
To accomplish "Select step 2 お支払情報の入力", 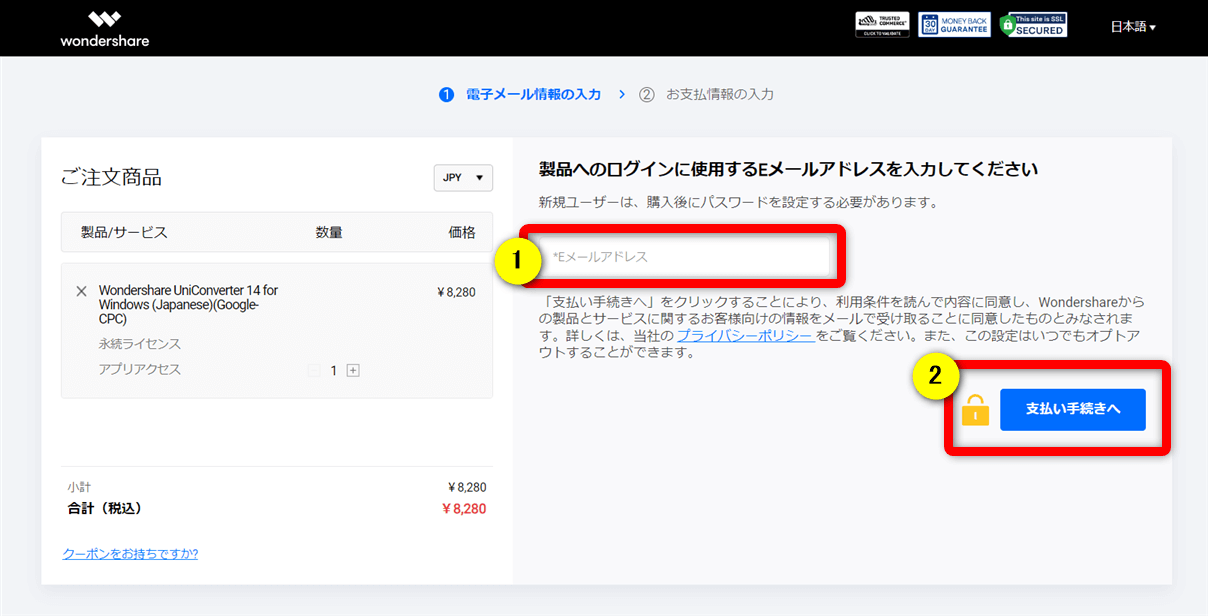I will point(707,94).
